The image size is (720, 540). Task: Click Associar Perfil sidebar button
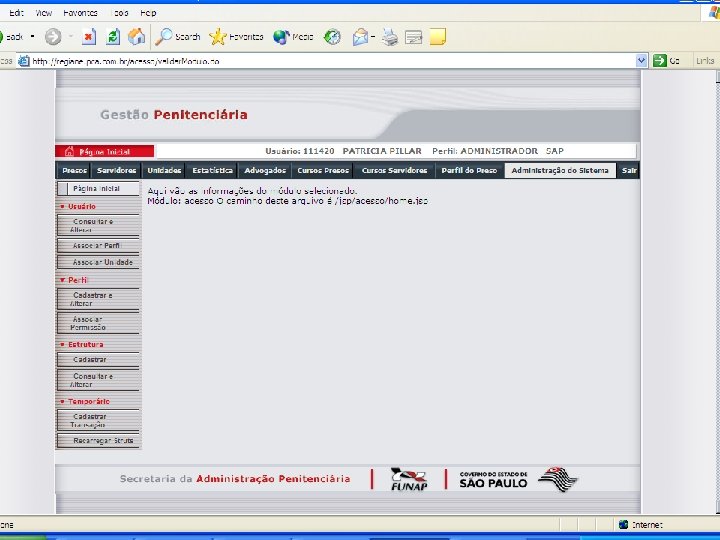point(98,246)
